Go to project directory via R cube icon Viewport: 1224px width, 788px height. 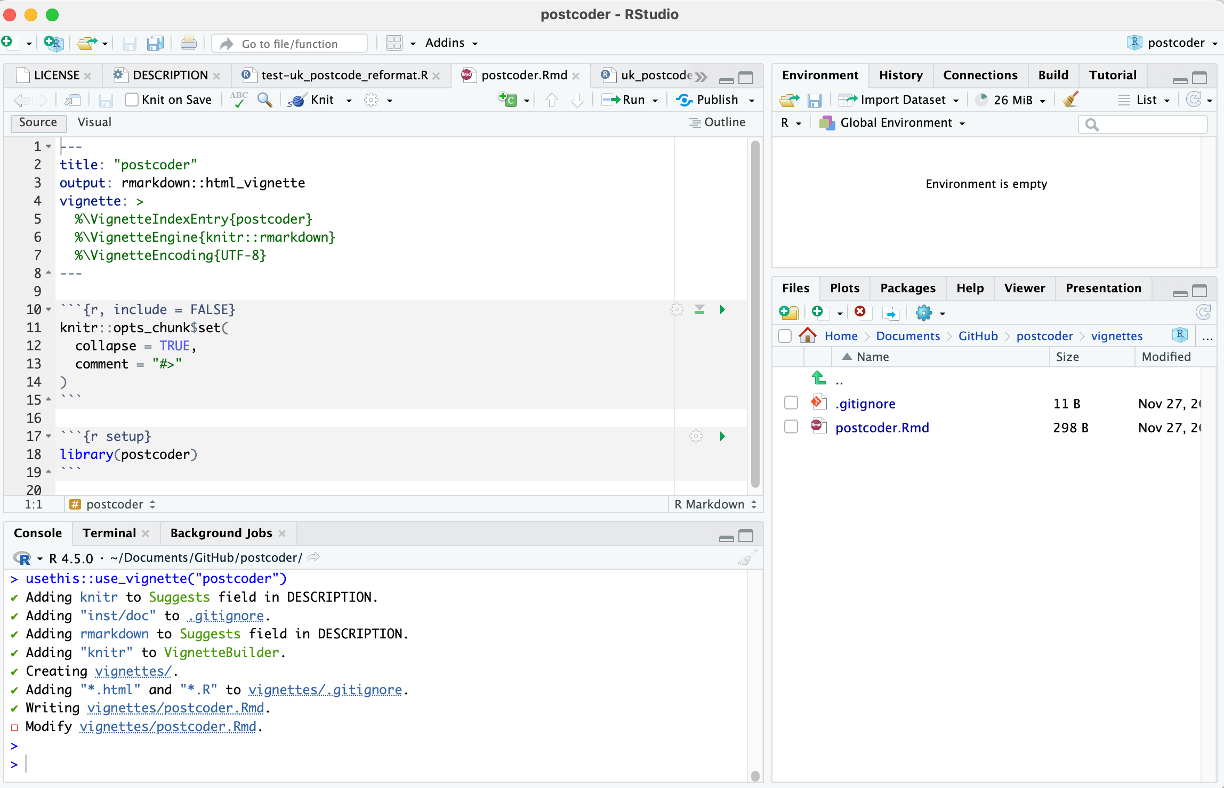tap(1180, 336)
